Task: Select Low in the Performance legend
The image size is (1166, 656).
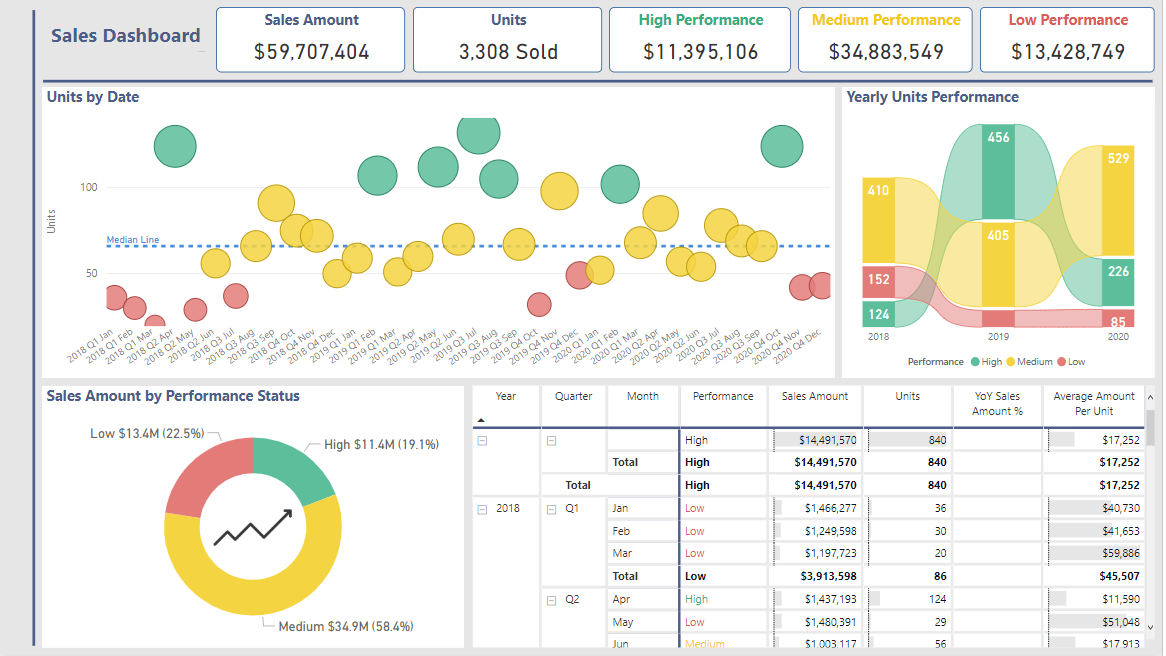Action: click(x=1071, y=361)
